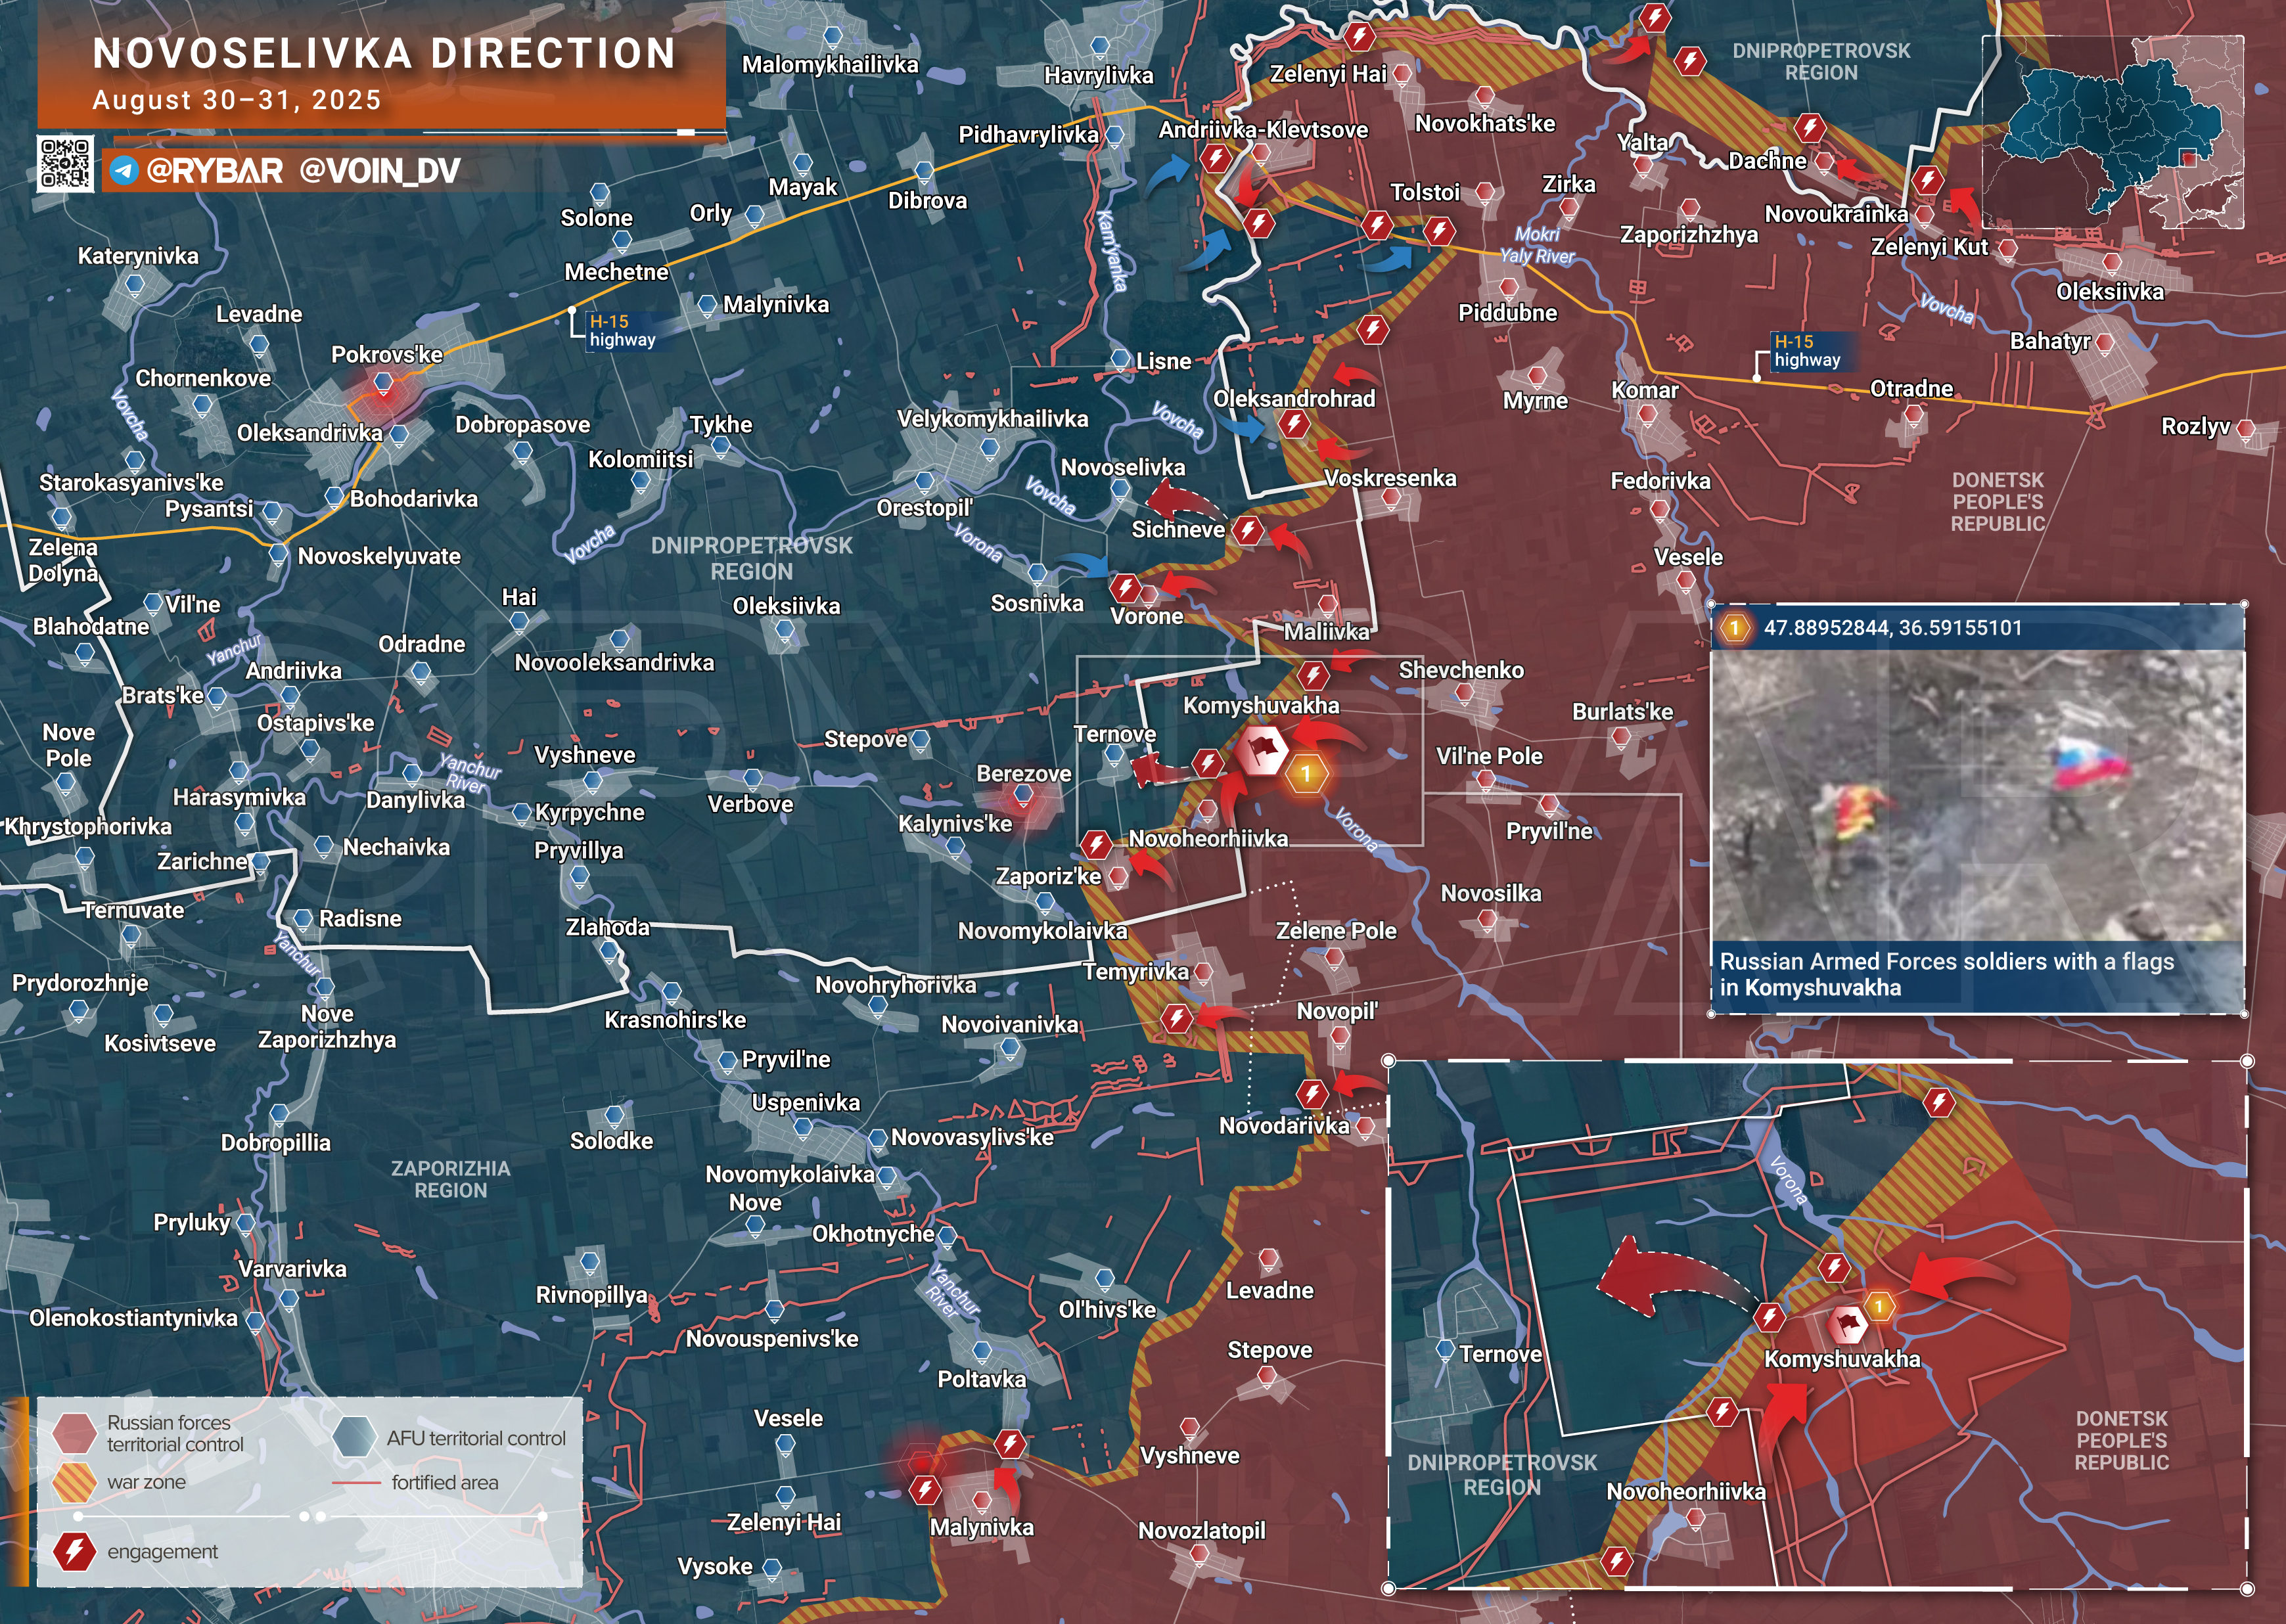This screenshot has height=1624, width=2286.
Task: Click the engagement icon above Dachne
Action: coord(1809,128)
